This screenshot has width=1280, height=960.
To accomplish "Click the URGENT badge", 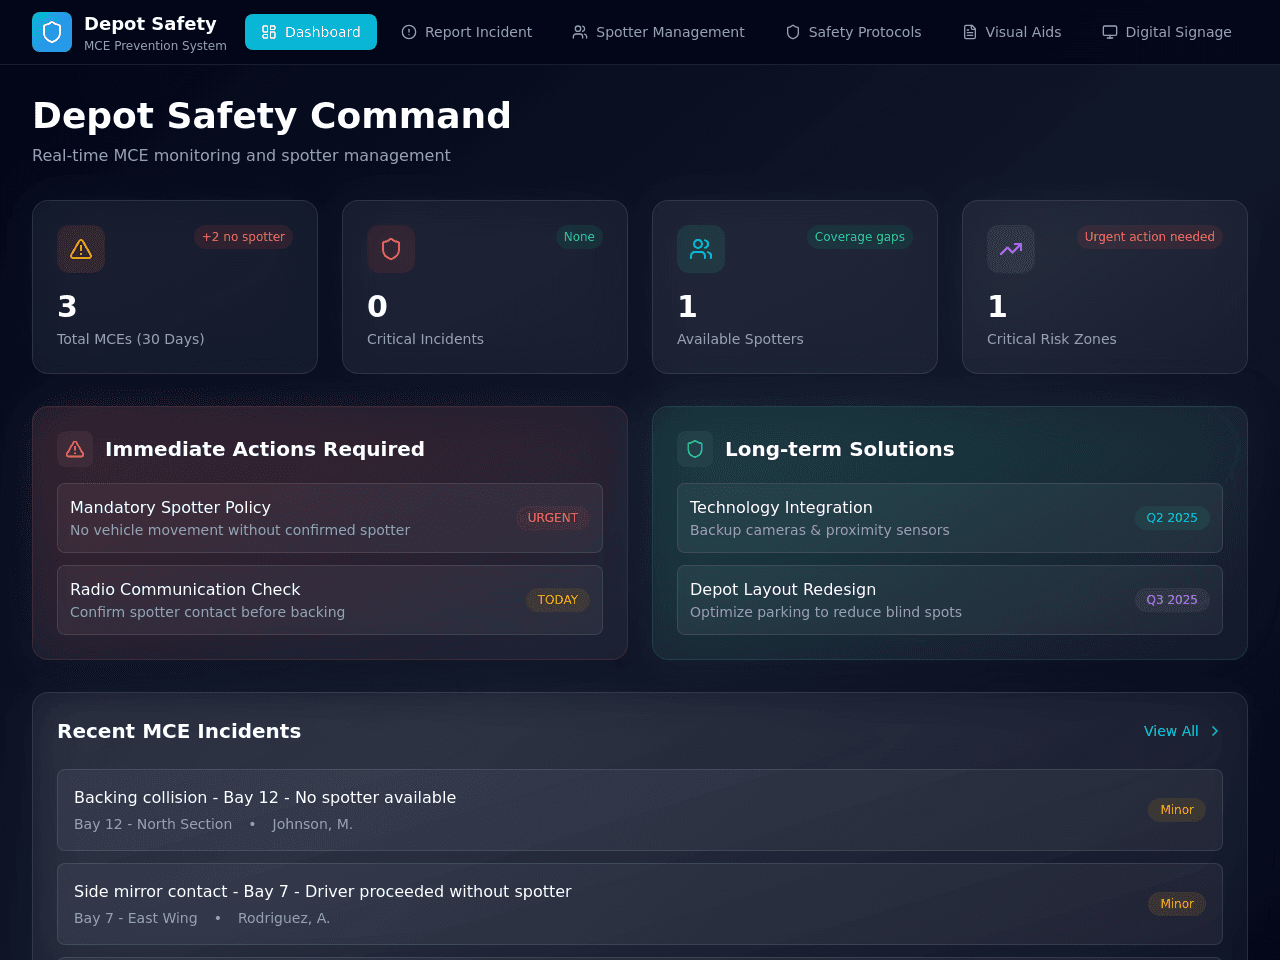I will (553, 518).
